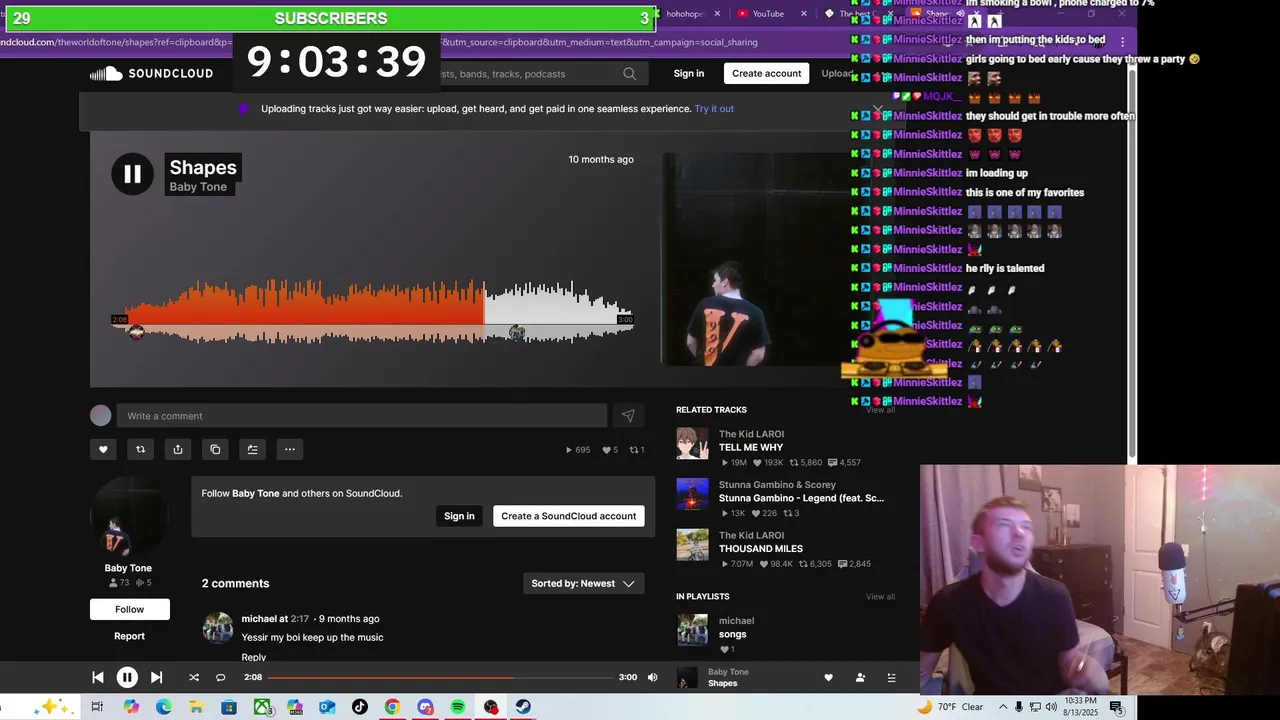Open the Try it out link
This screenshot has height=720, width=1280.
[714, 109]
